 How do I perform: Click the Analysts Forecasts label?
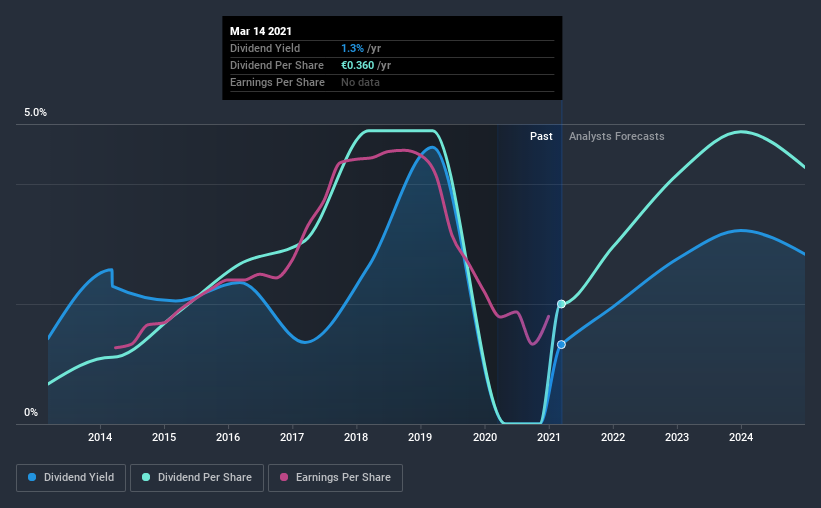click(616, 136)
